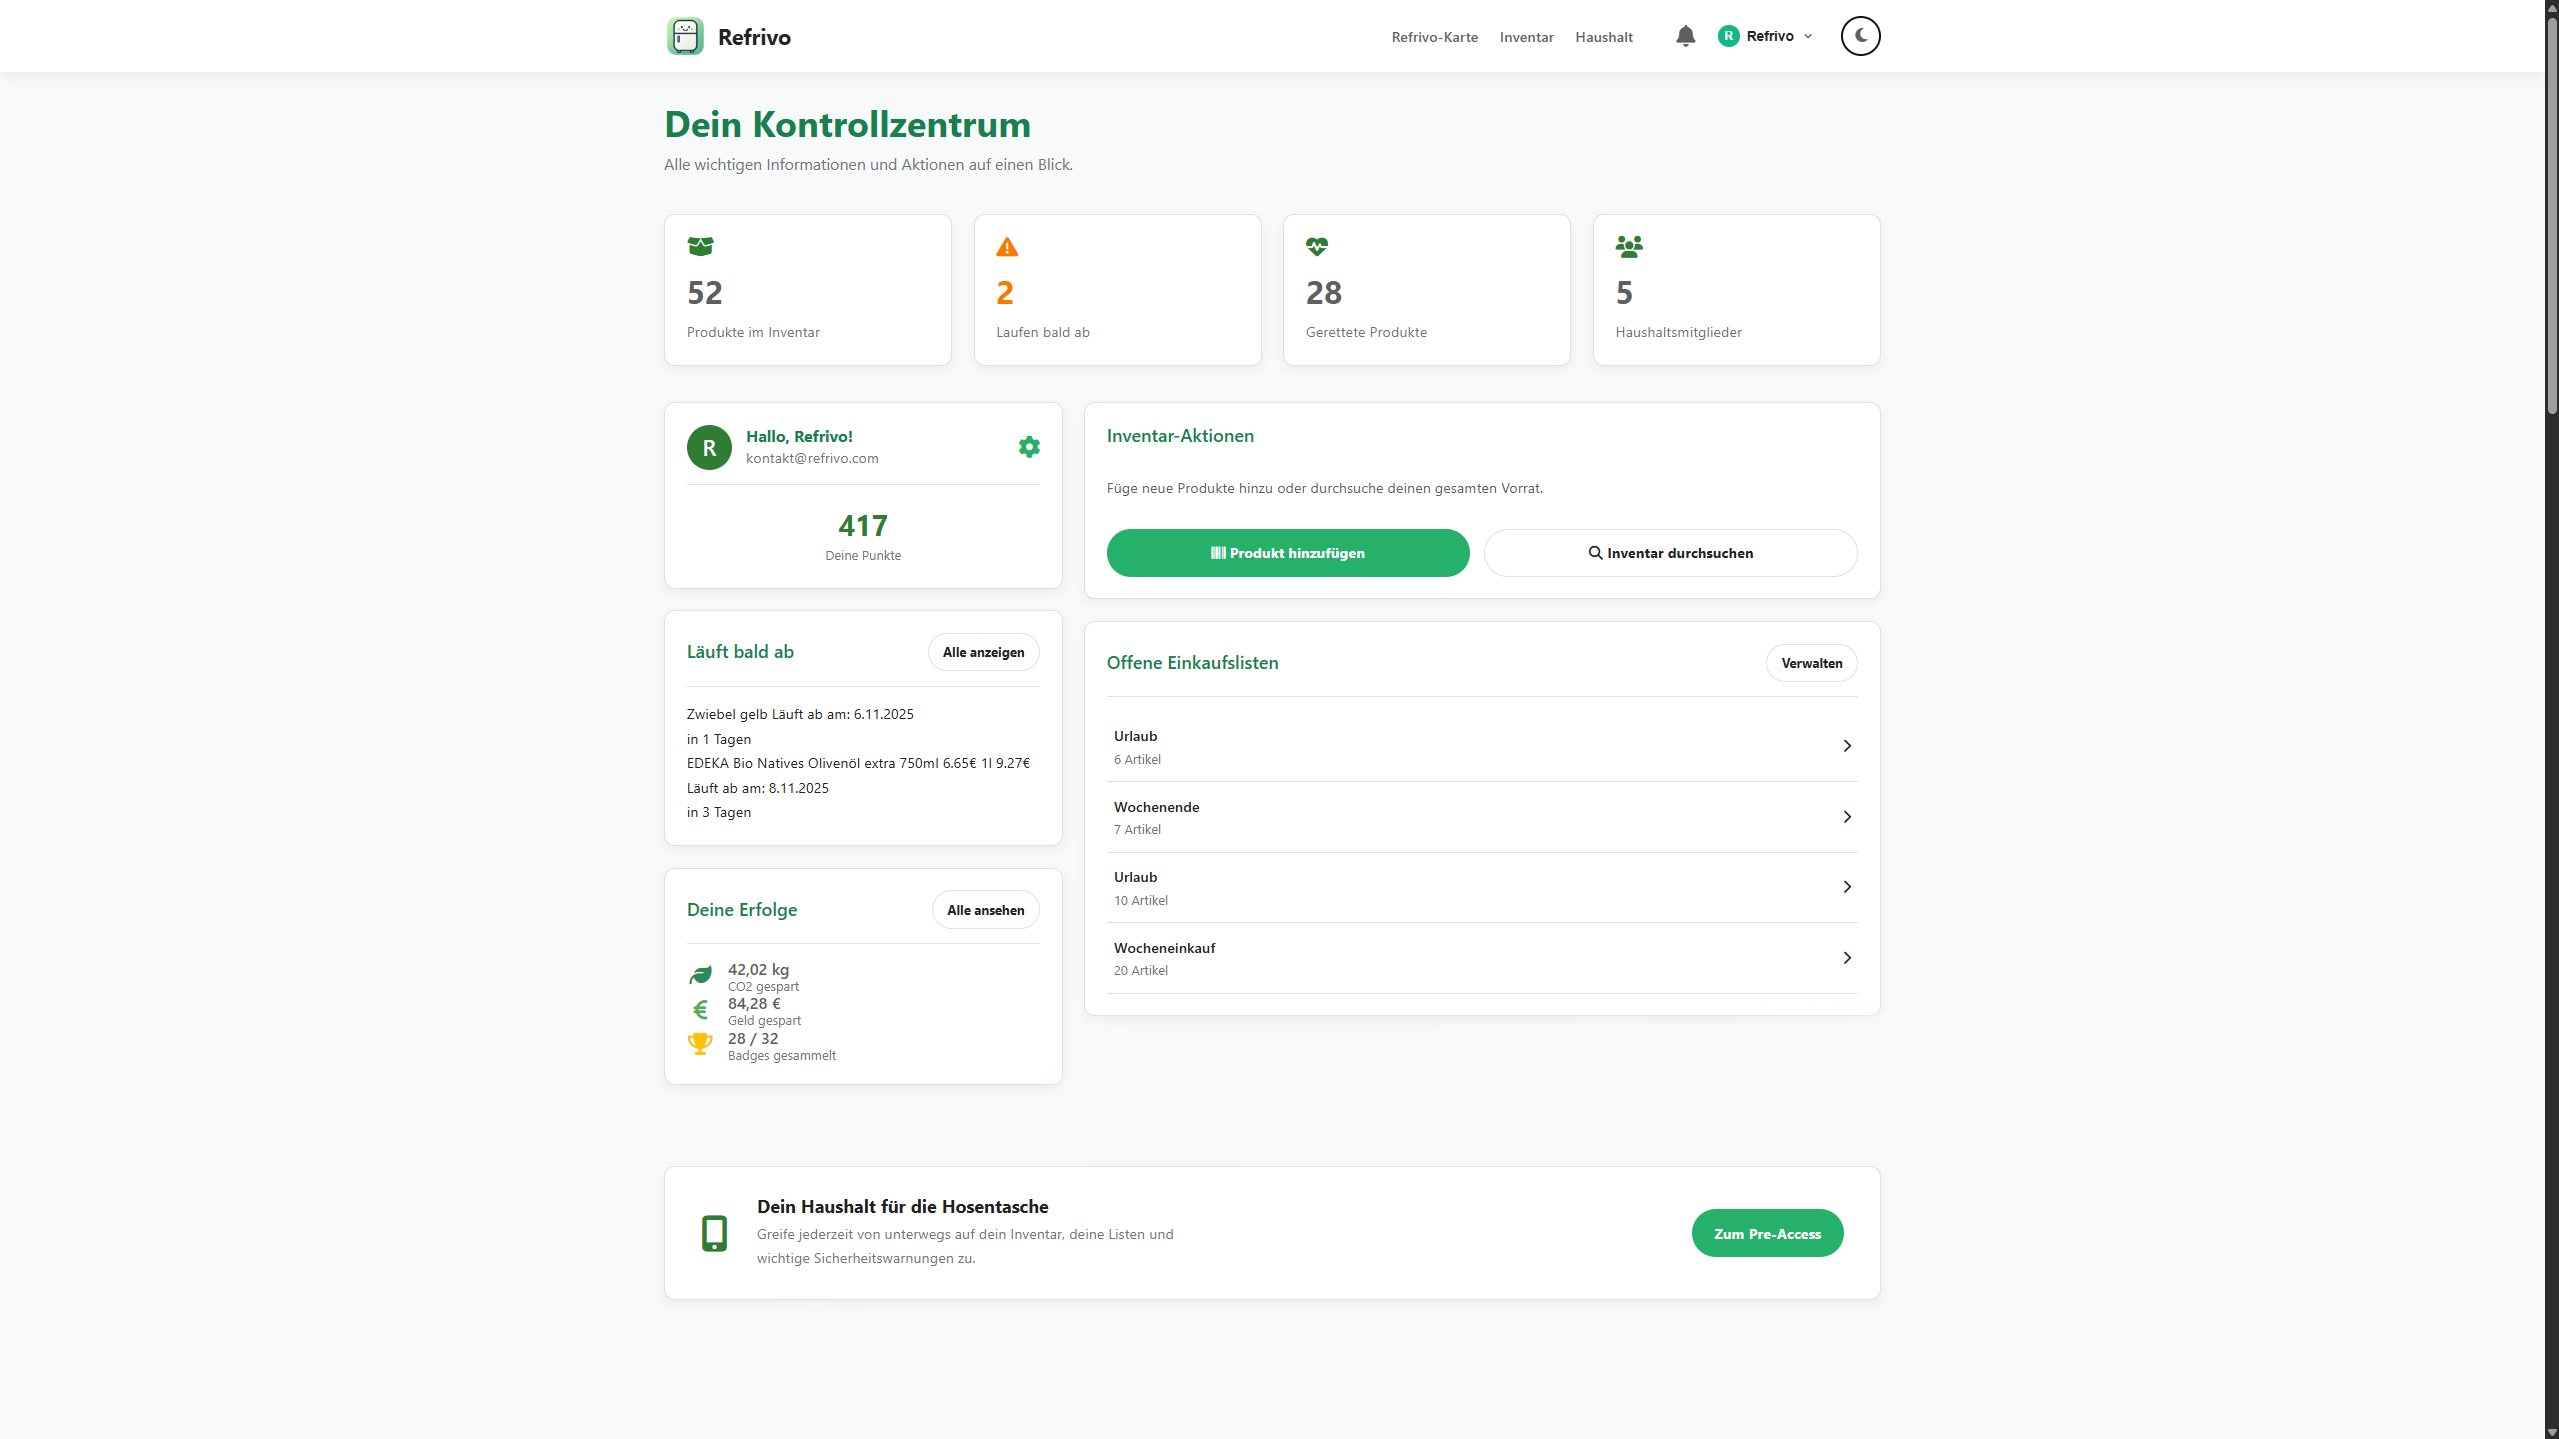
Task: Select Refrivo-Karte in the navigation bar
Action: click(1433, 37)
